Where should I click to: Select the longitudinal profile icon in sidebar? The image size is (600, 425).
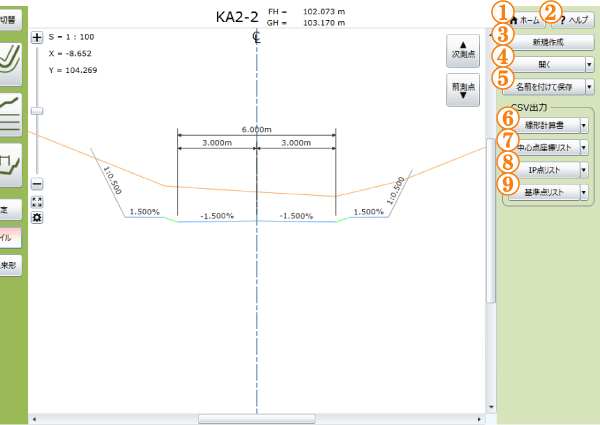(10, 115)
